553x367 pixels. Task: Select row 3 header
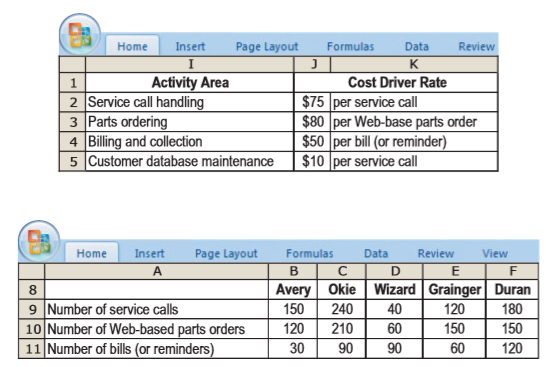[x=73, y=122]
